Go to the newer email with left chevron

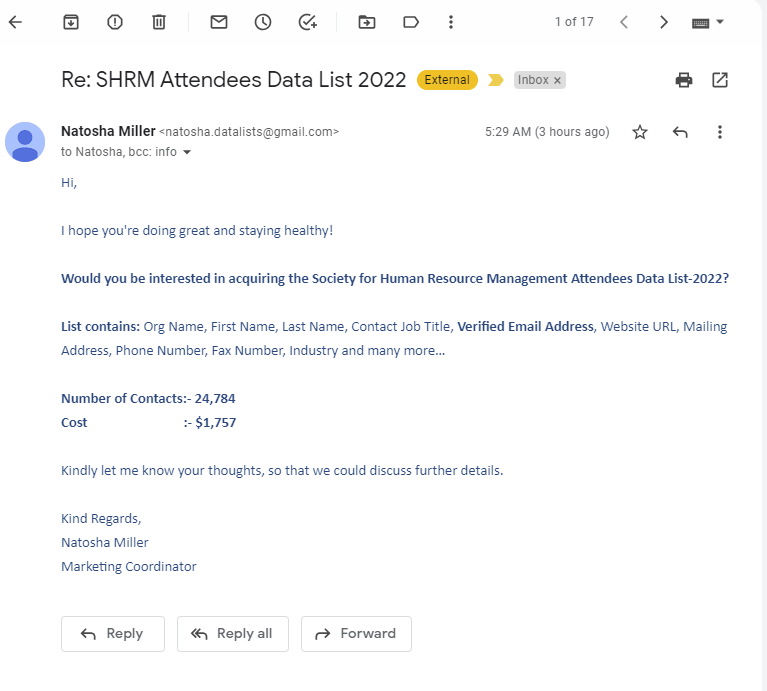coord(624,22)
